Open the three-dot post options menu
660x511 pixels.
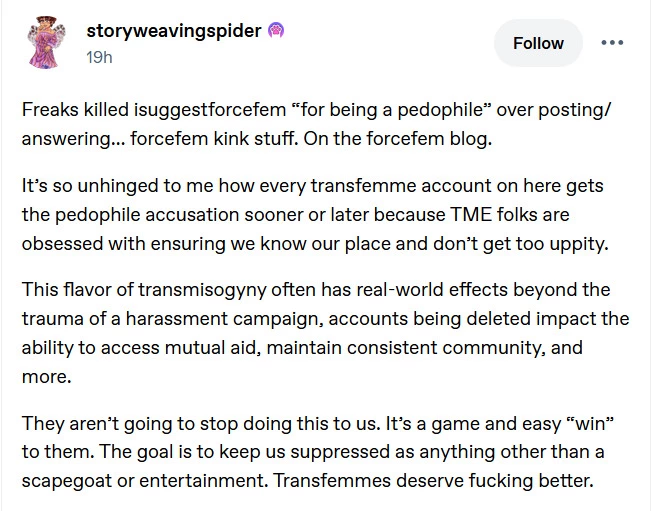[x=612, y=43]
